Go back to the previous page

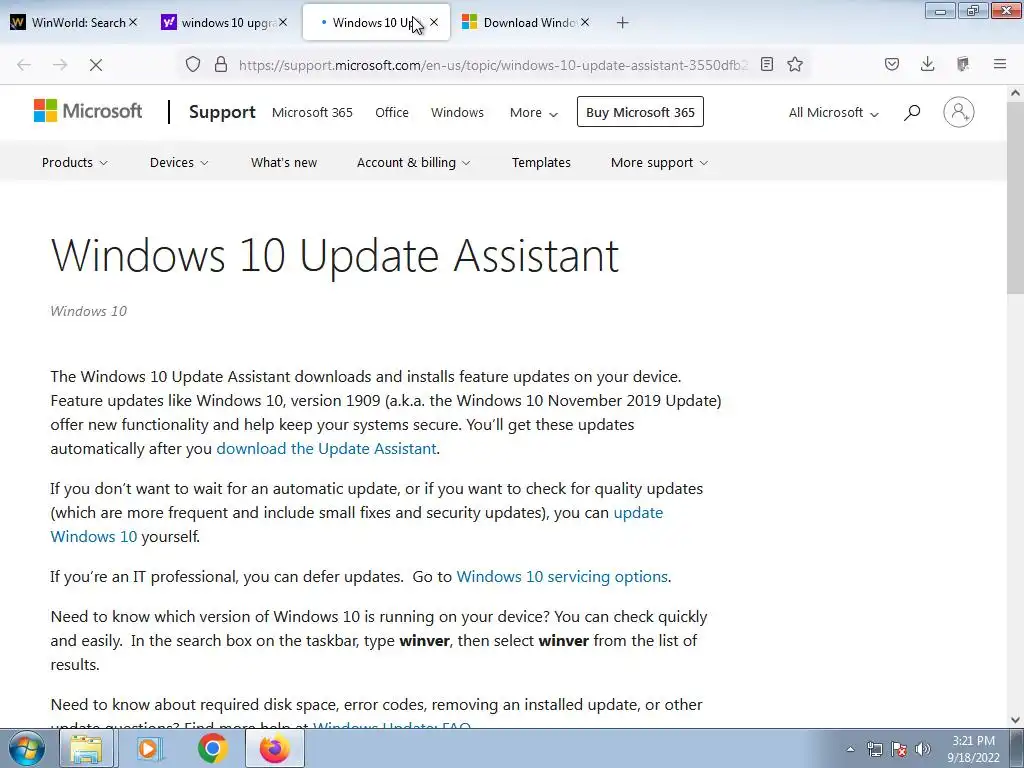(x=24, y=65)
